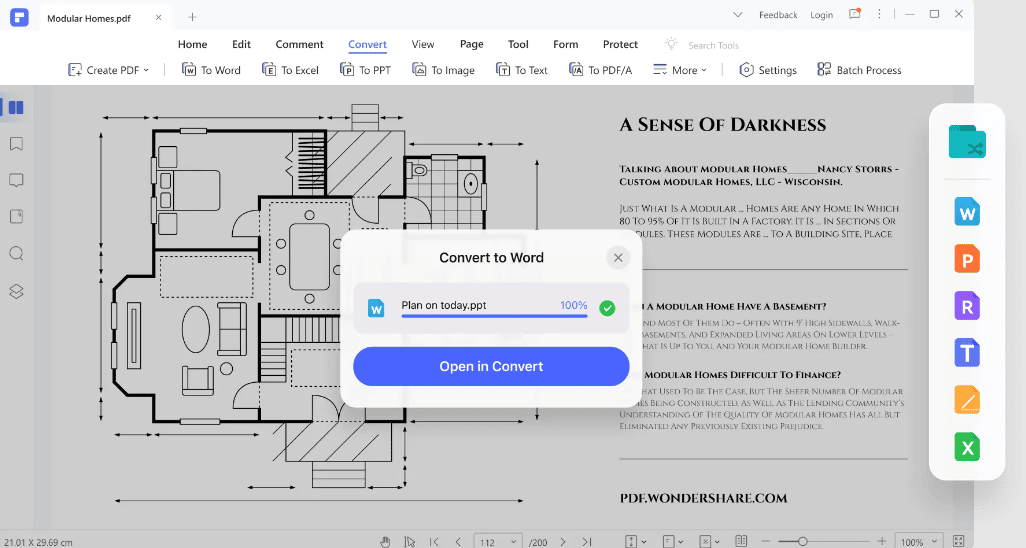Go to last page
The width and height of the screenshot is (1026, 548).
[587, 541]
